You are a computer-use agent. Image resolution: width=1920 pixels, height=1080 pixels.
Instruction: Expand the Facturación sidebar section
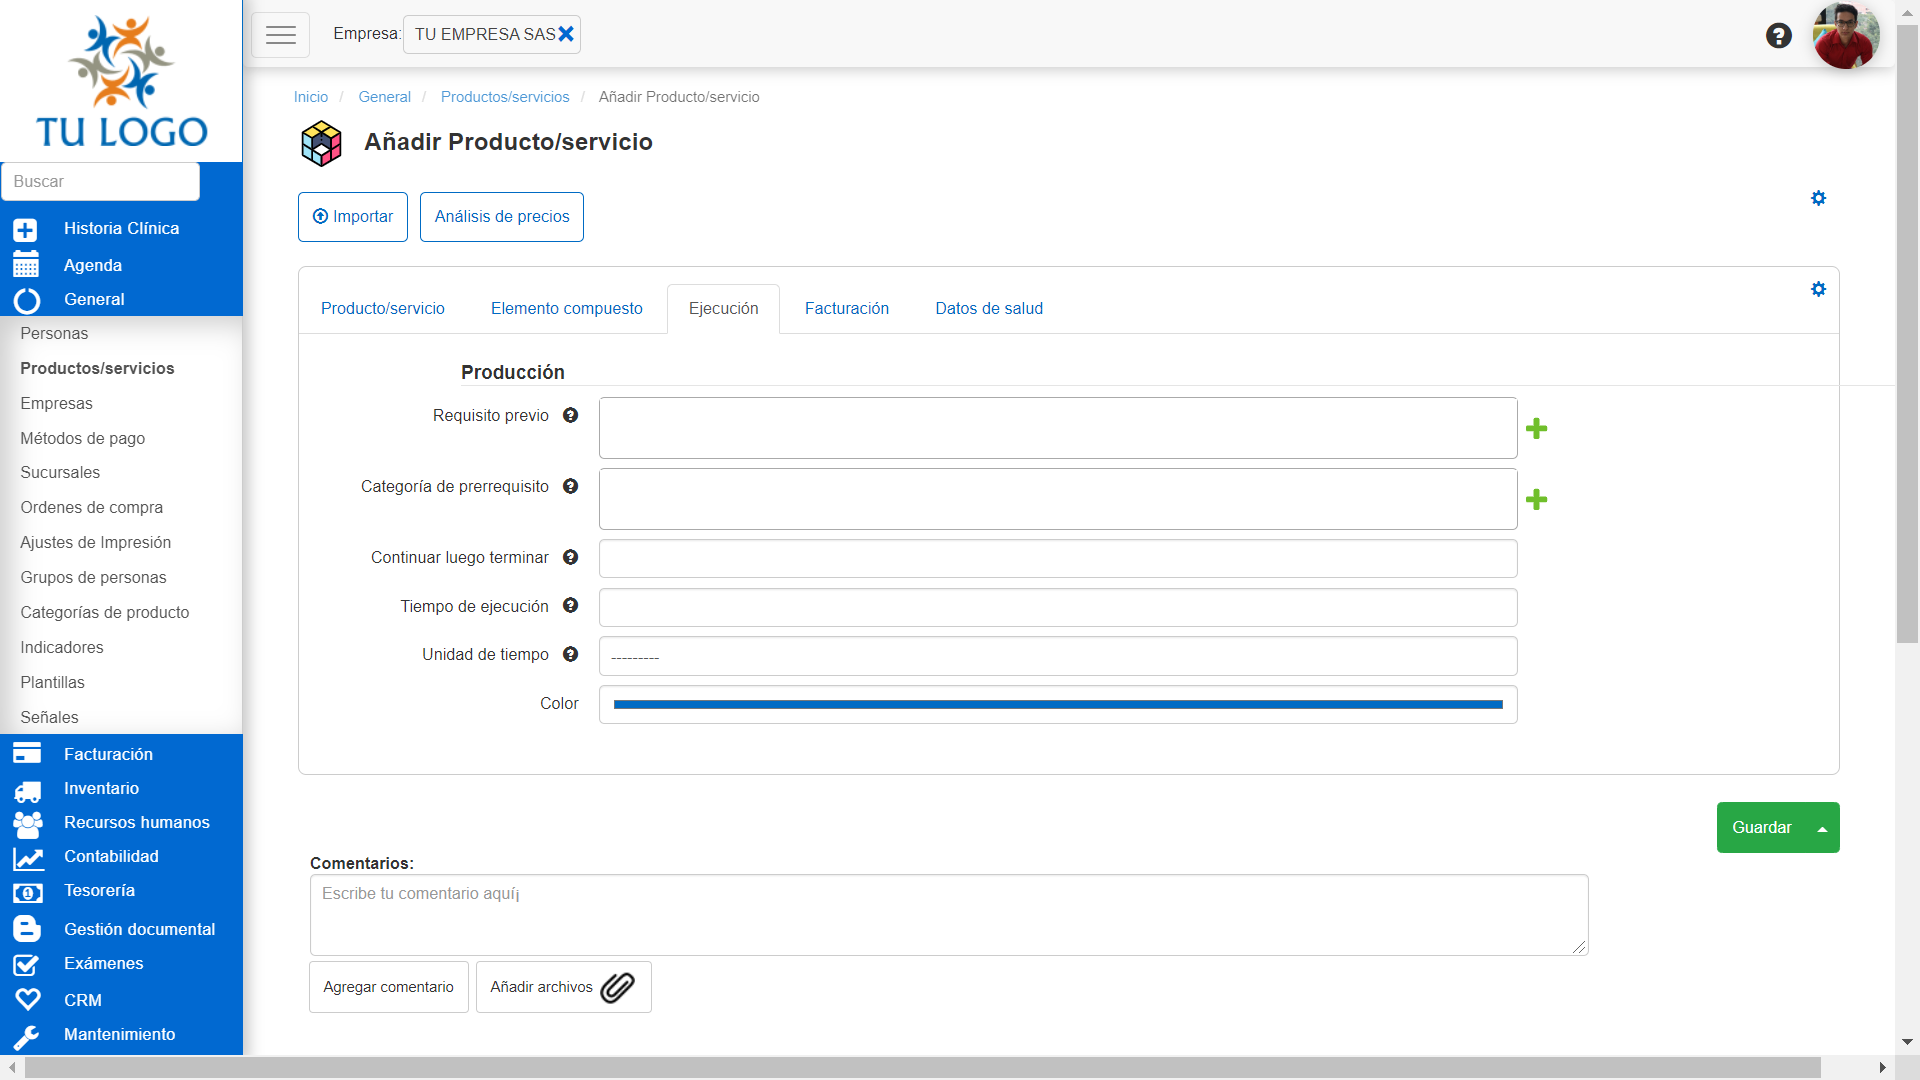point(108,754)
